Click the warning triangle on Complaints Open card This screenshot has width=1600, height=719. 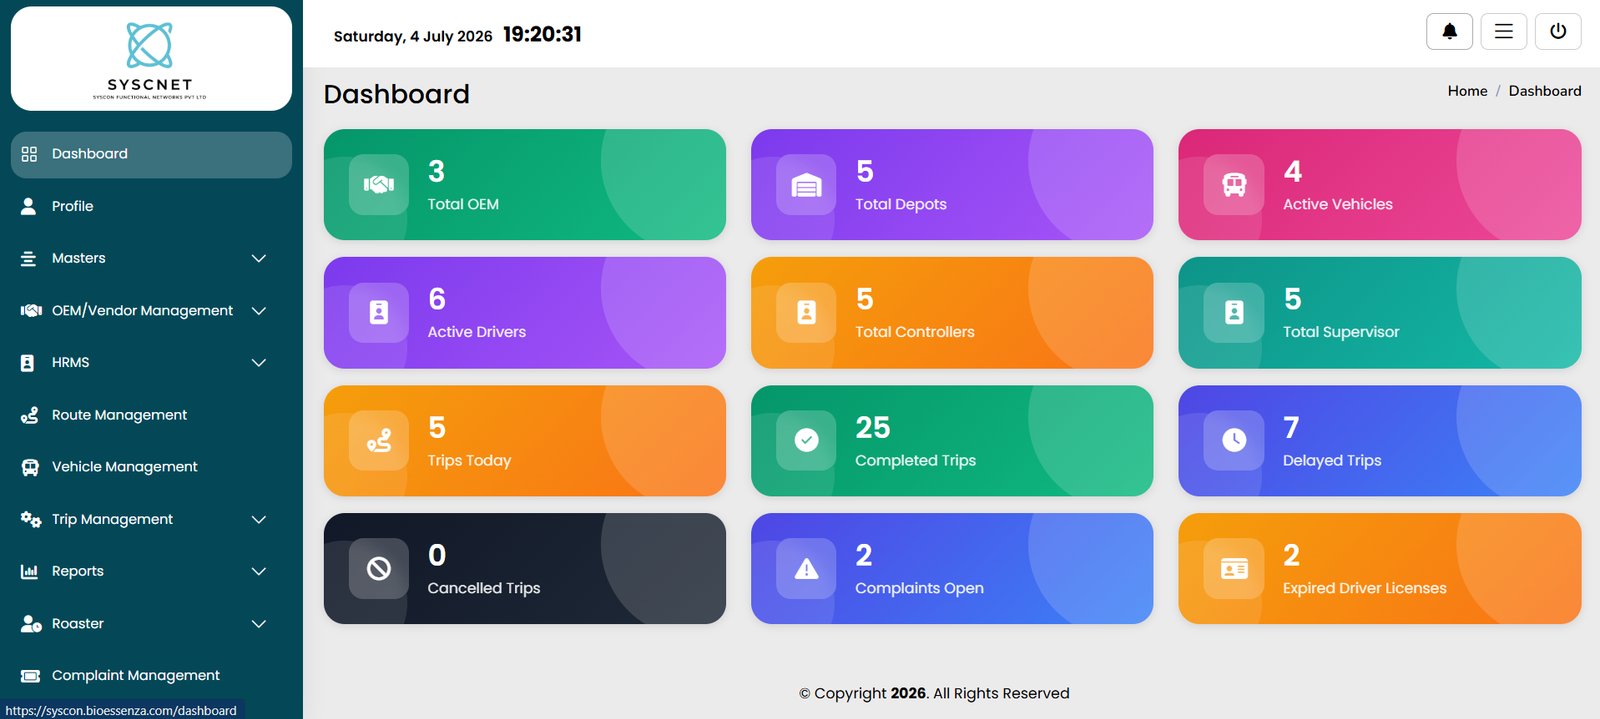806,569
